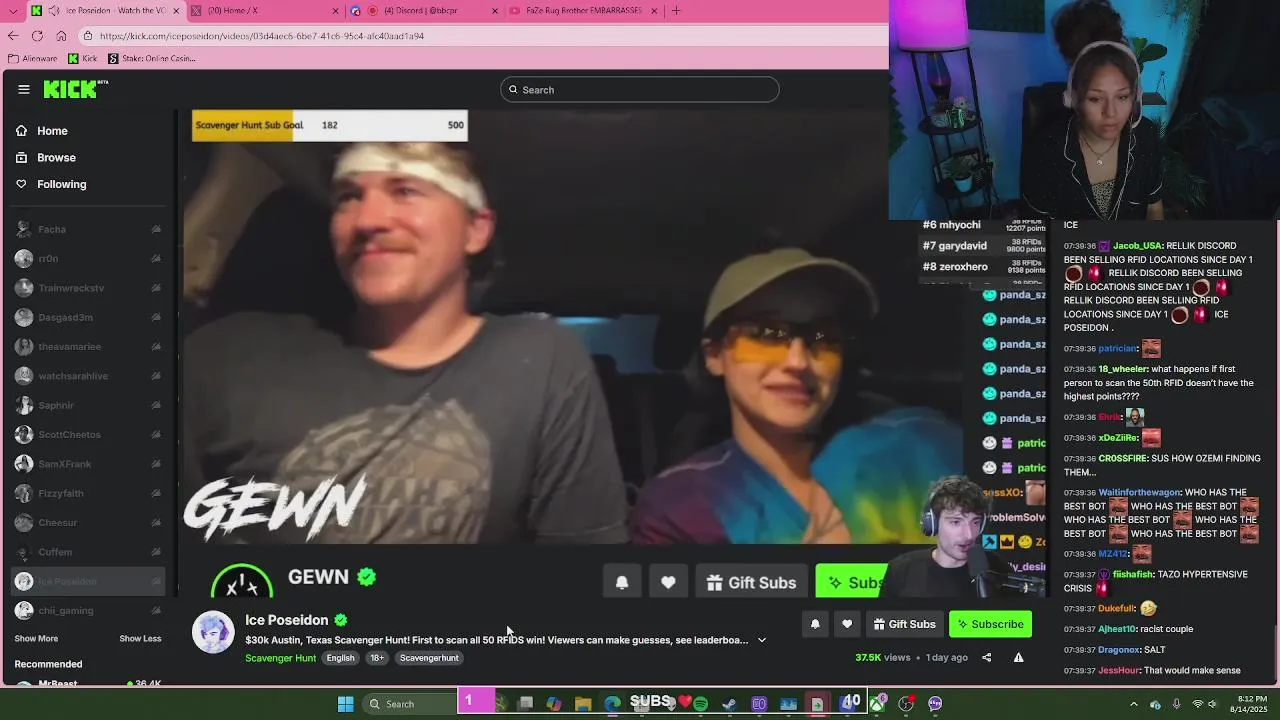Show hidden system tray icons
The image size is (1280, 720).
(1133, 704)
